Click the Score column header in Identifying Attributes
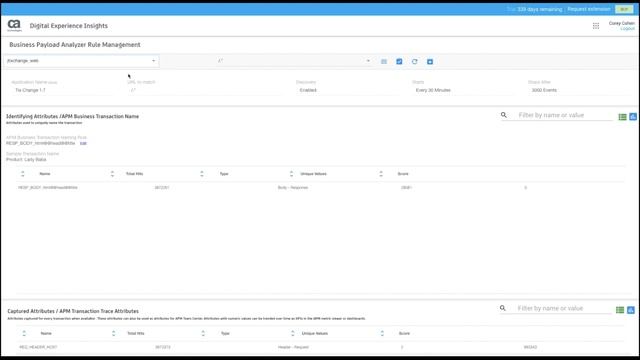 tap(403, 174)
